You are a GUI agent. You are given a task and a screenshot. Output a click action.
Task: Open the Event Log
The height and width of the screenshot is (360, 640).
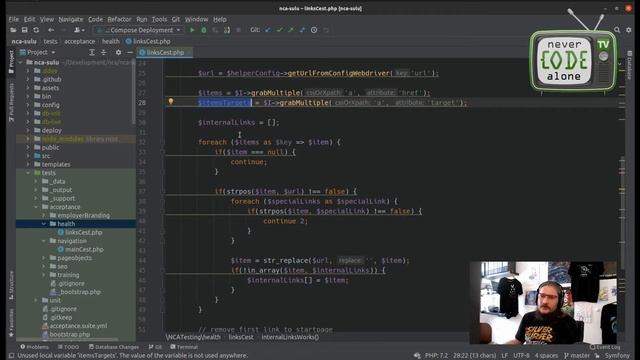coord(605,347)
